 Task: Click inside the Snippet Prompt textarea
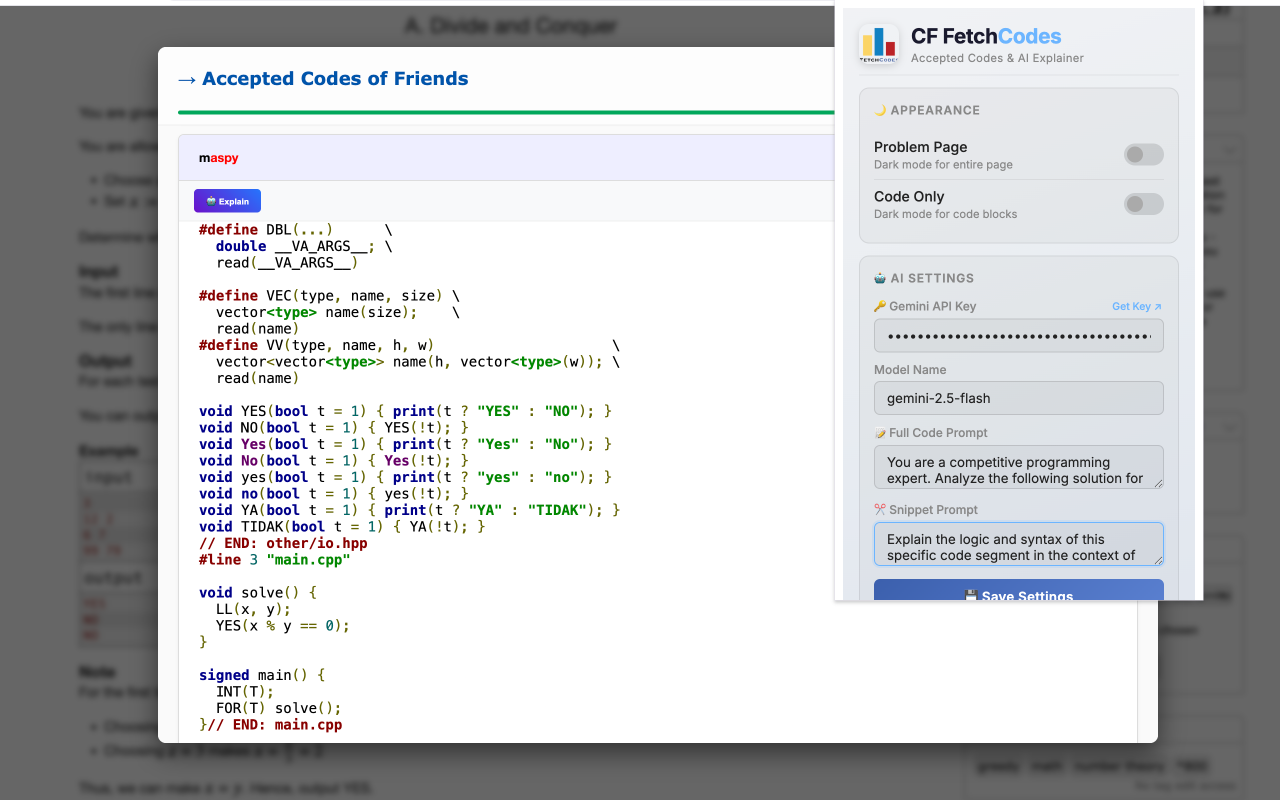[x=1019, y=544]
